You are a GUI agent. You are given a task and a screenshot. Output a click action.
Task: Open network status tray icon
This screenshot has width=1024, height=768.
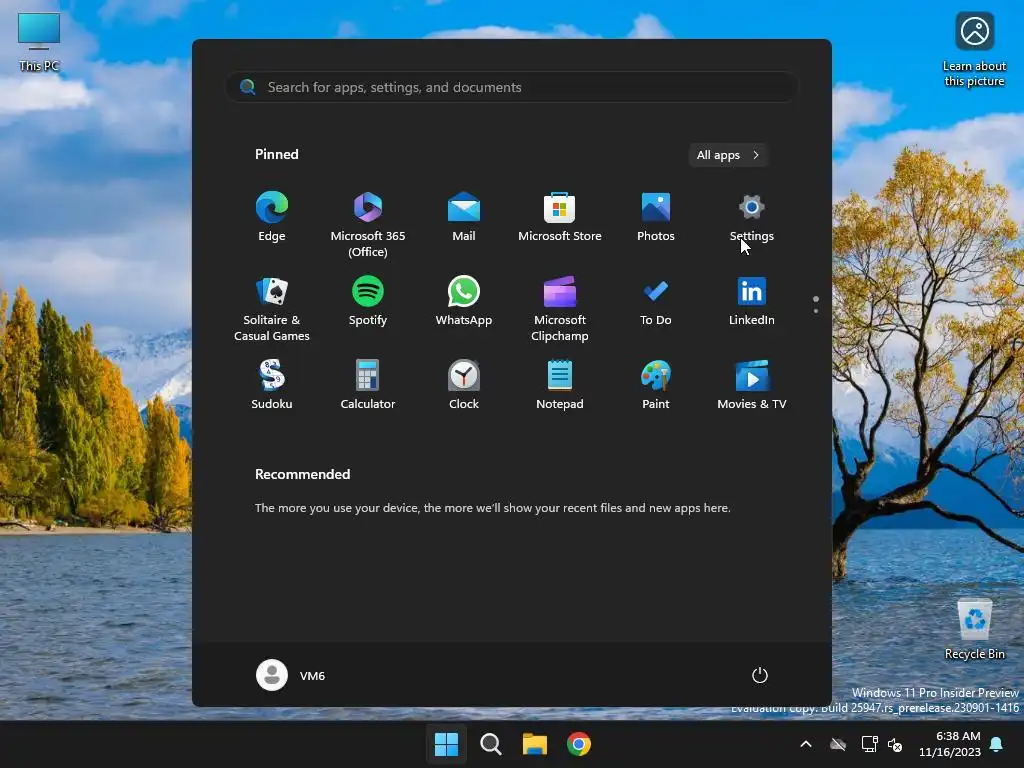tap(869, 744)
